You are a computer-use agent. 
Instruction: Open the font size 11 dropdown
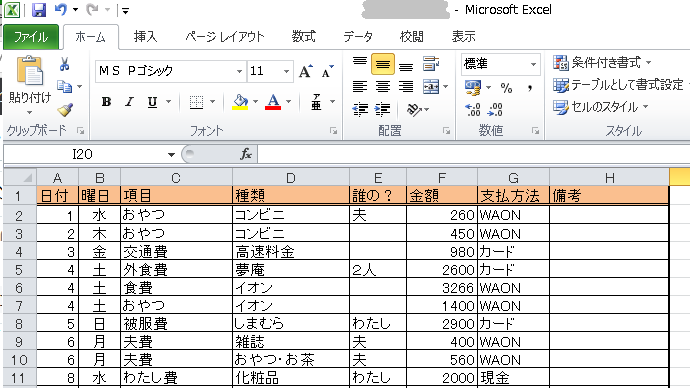click(286, 71)
